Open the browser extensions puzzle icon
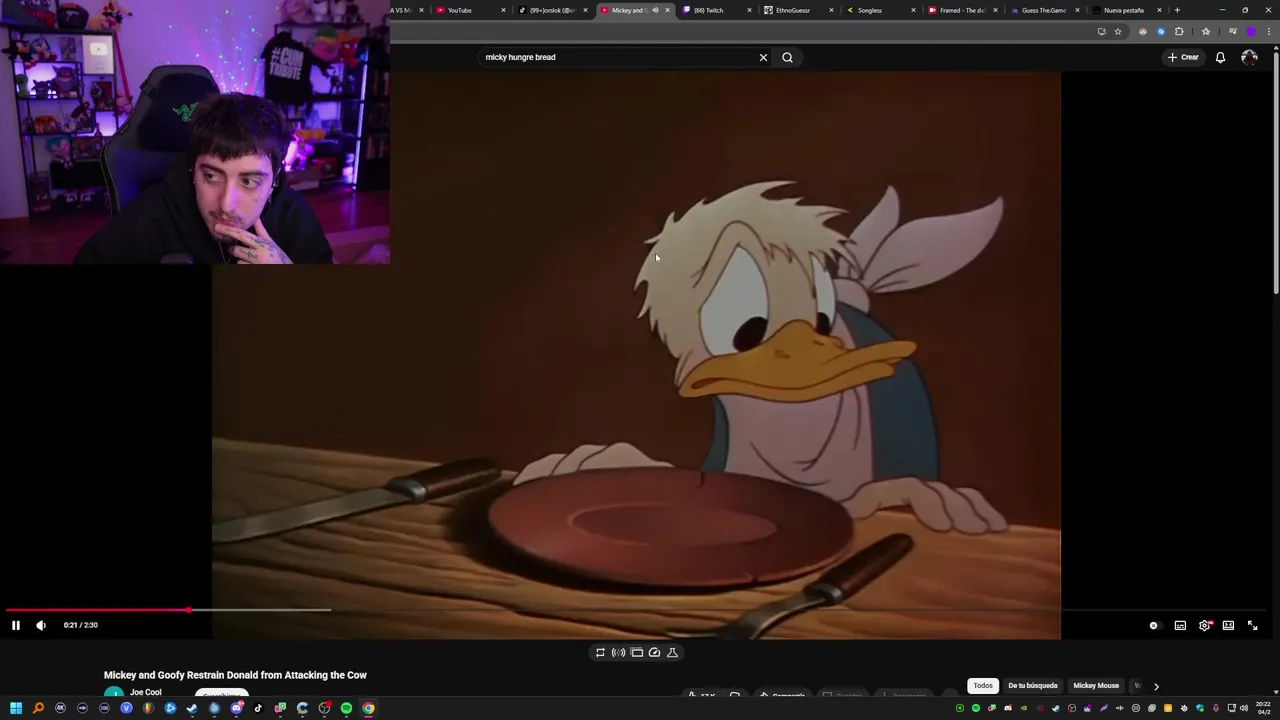Image resolution: width=1280 pixels, height=720 pixels. coord(1179,32)
